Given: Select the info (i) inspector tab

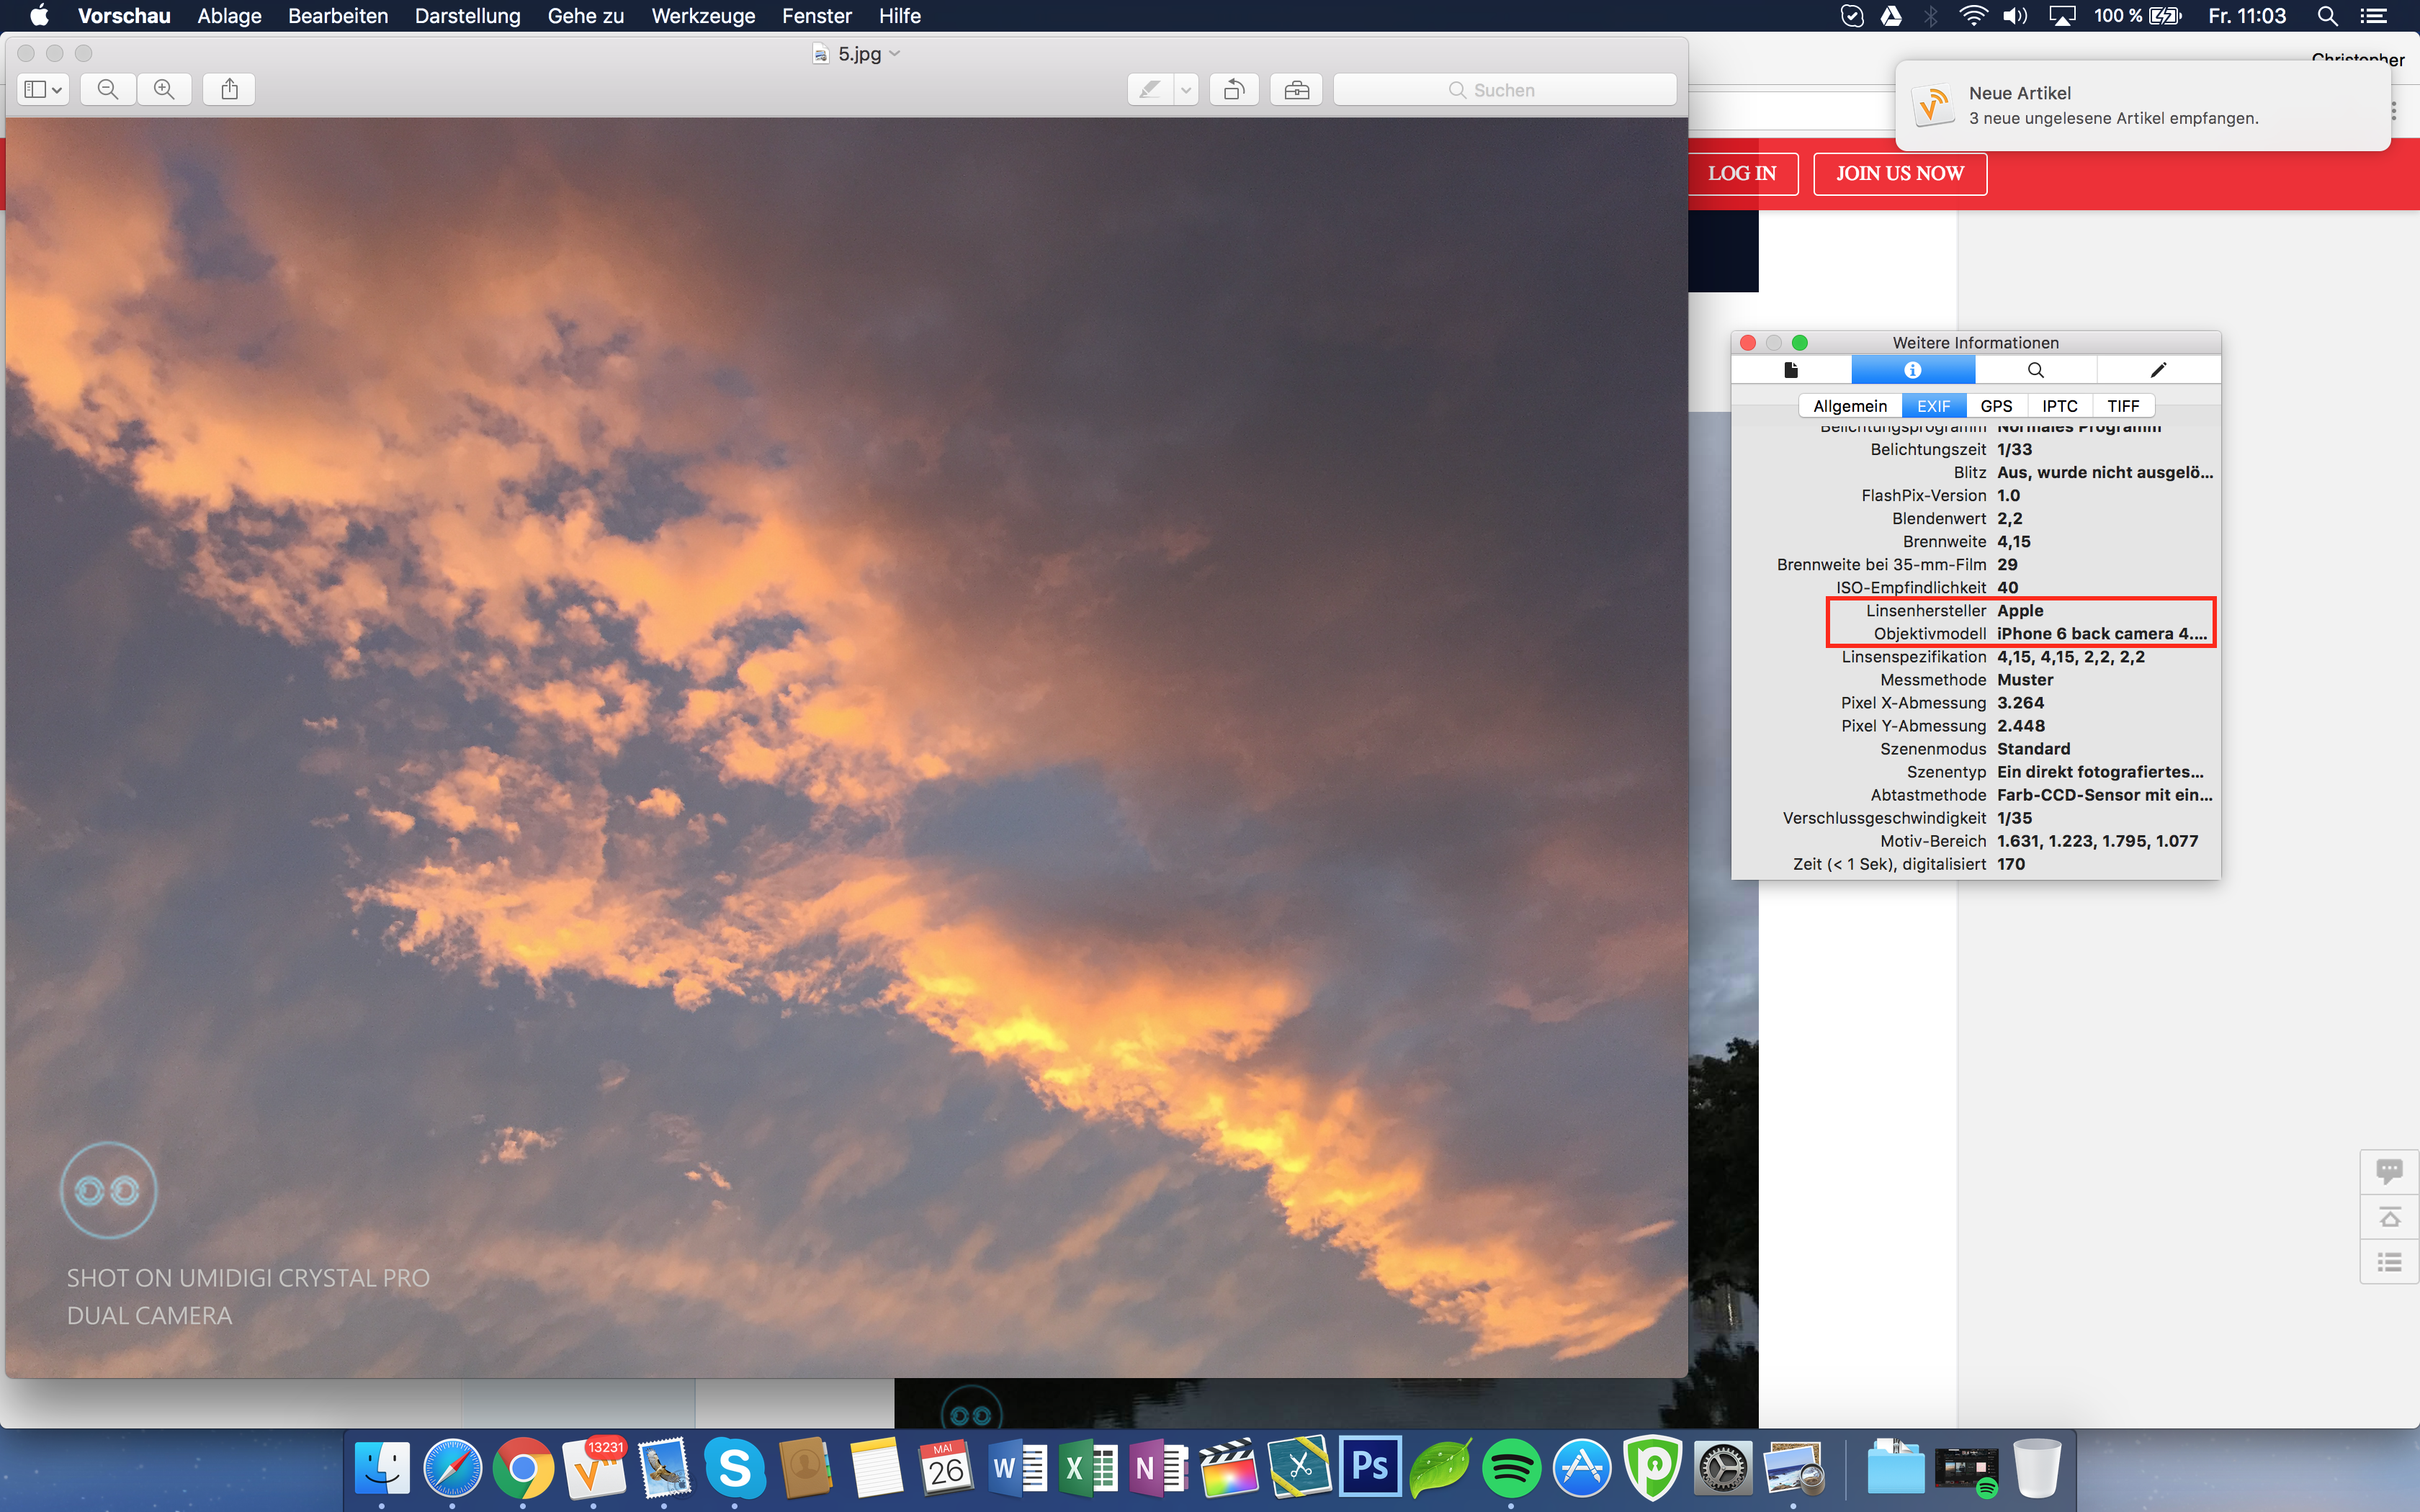Looking at the screenshot, I should point(1912,369).
